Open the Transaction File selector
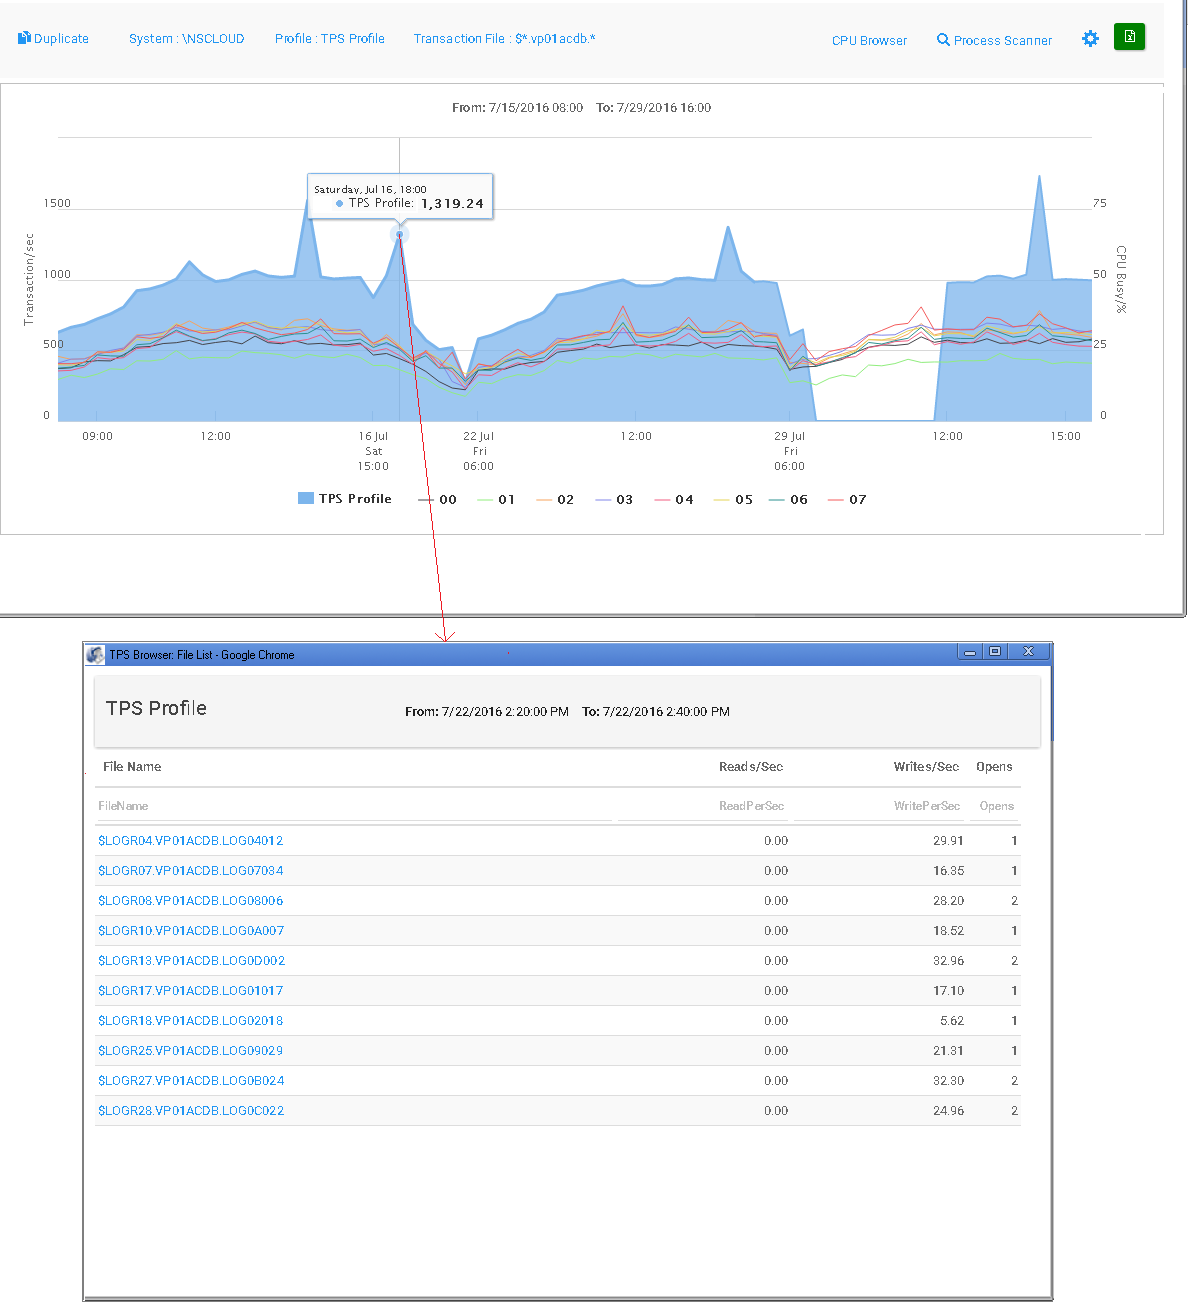The image size is (1197, 1311). [x=504, y=39]
